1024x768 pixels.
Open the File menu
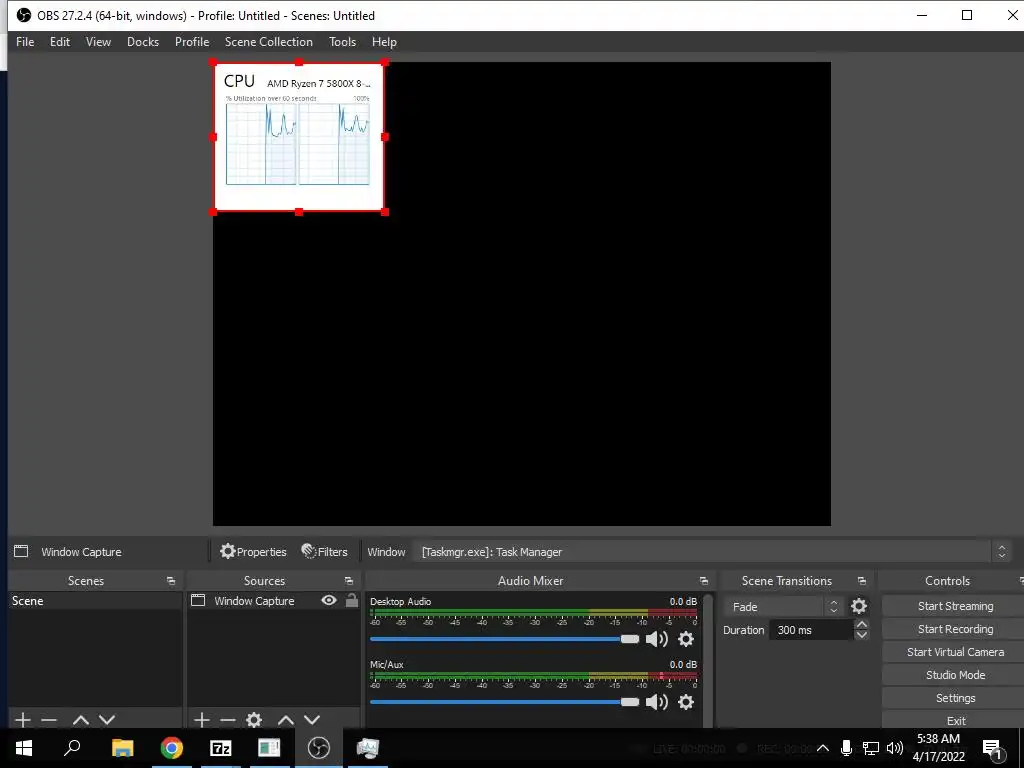point(25,42)
